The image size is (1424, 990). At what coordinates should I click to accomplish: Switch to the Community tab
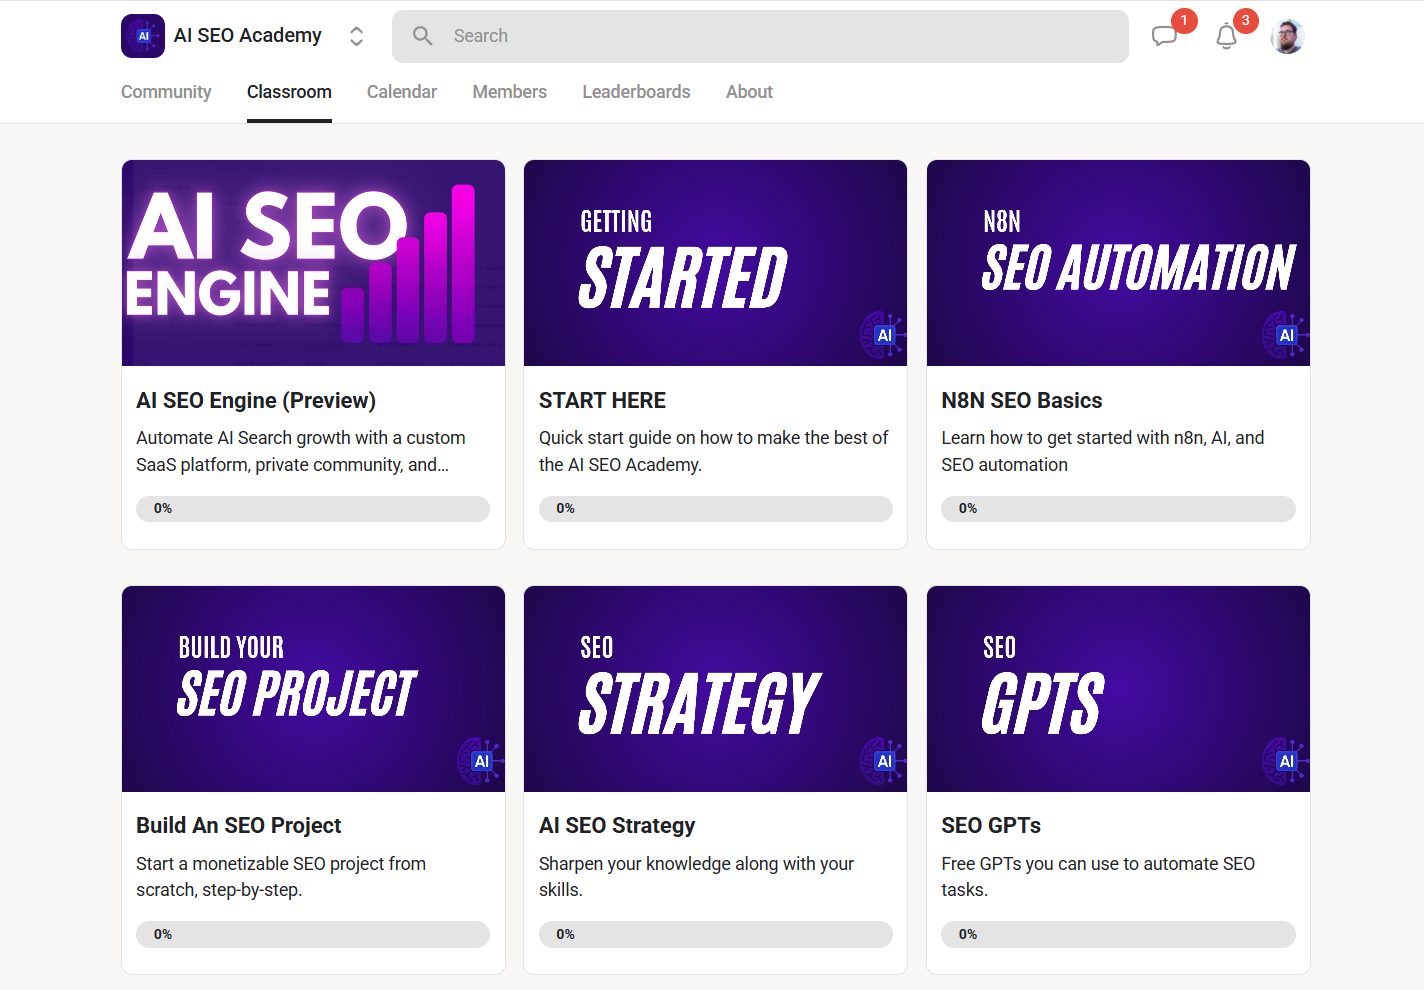[x=166, y=92]
